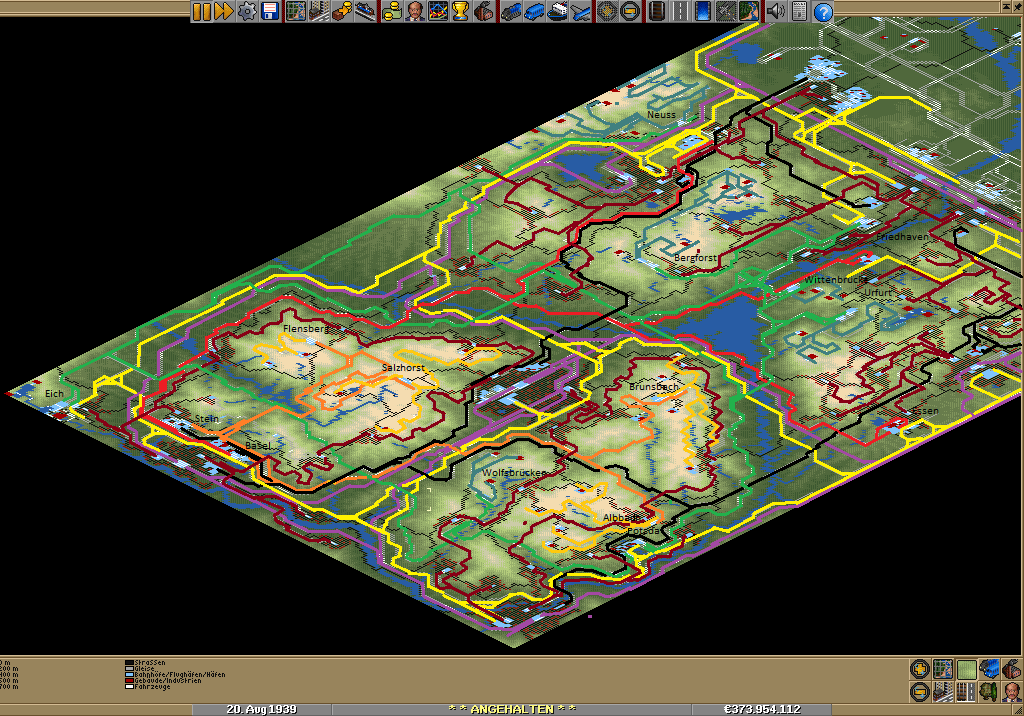This screenshot has height=716, width=1024.
Task: Open the sound and music speaker icon
Action: [x=775, y=11]
